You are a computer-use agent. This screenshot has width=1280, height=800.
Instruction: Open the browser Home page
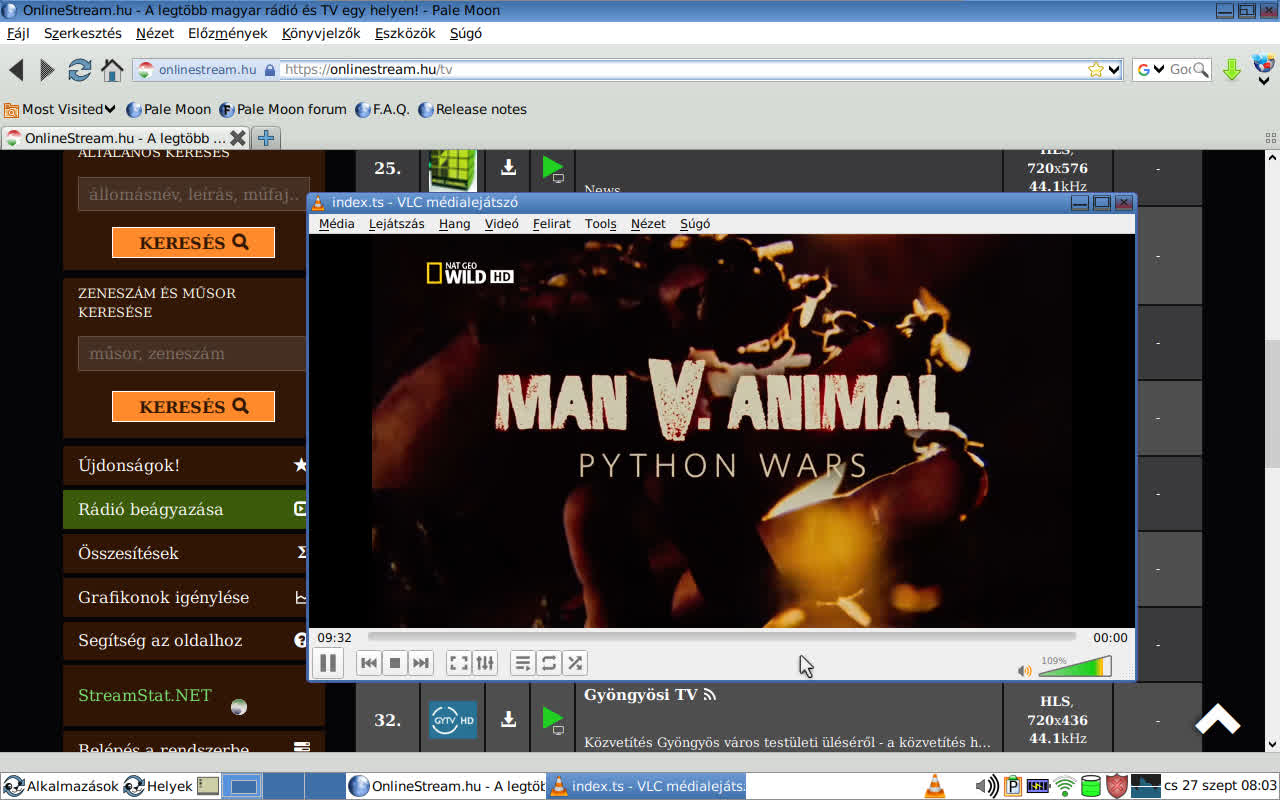click(x=112, y=70)
